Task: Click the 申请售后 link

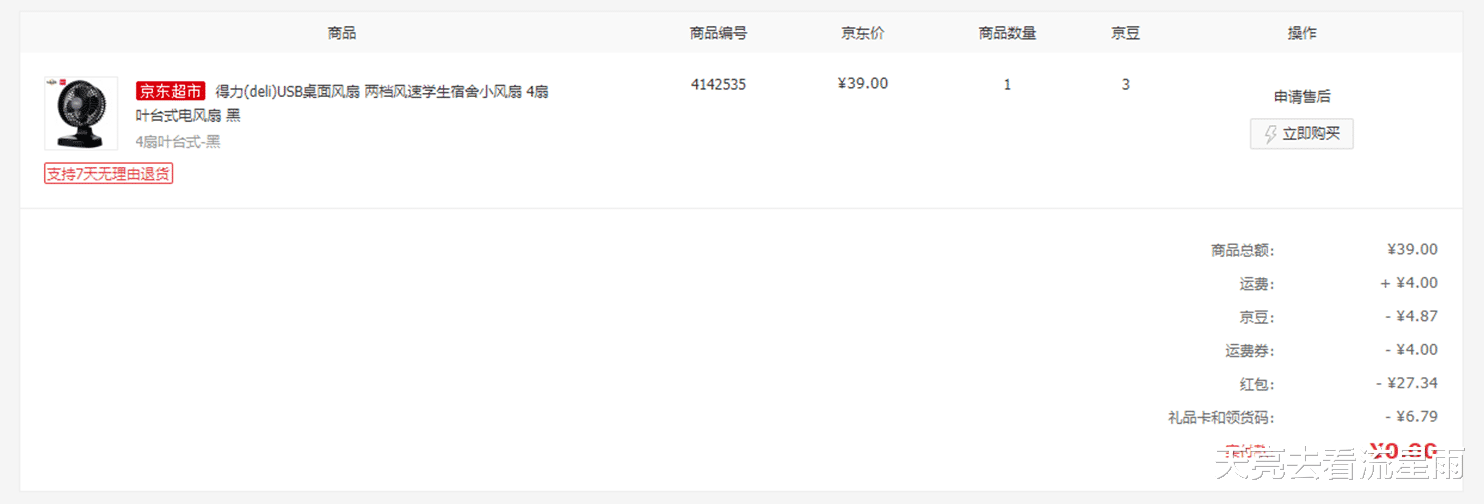Action: (x=1301, y=97)
